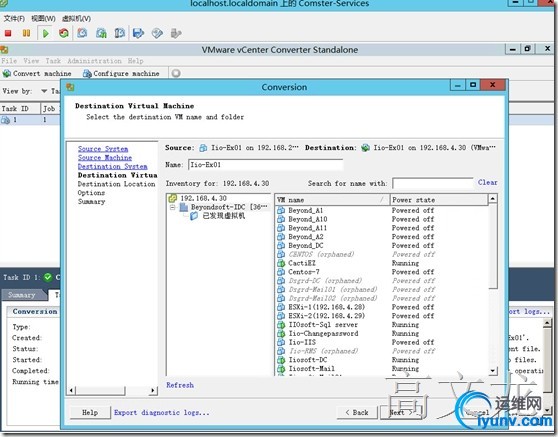
Task: Go to the Destination System step
Action: [112, 167]
